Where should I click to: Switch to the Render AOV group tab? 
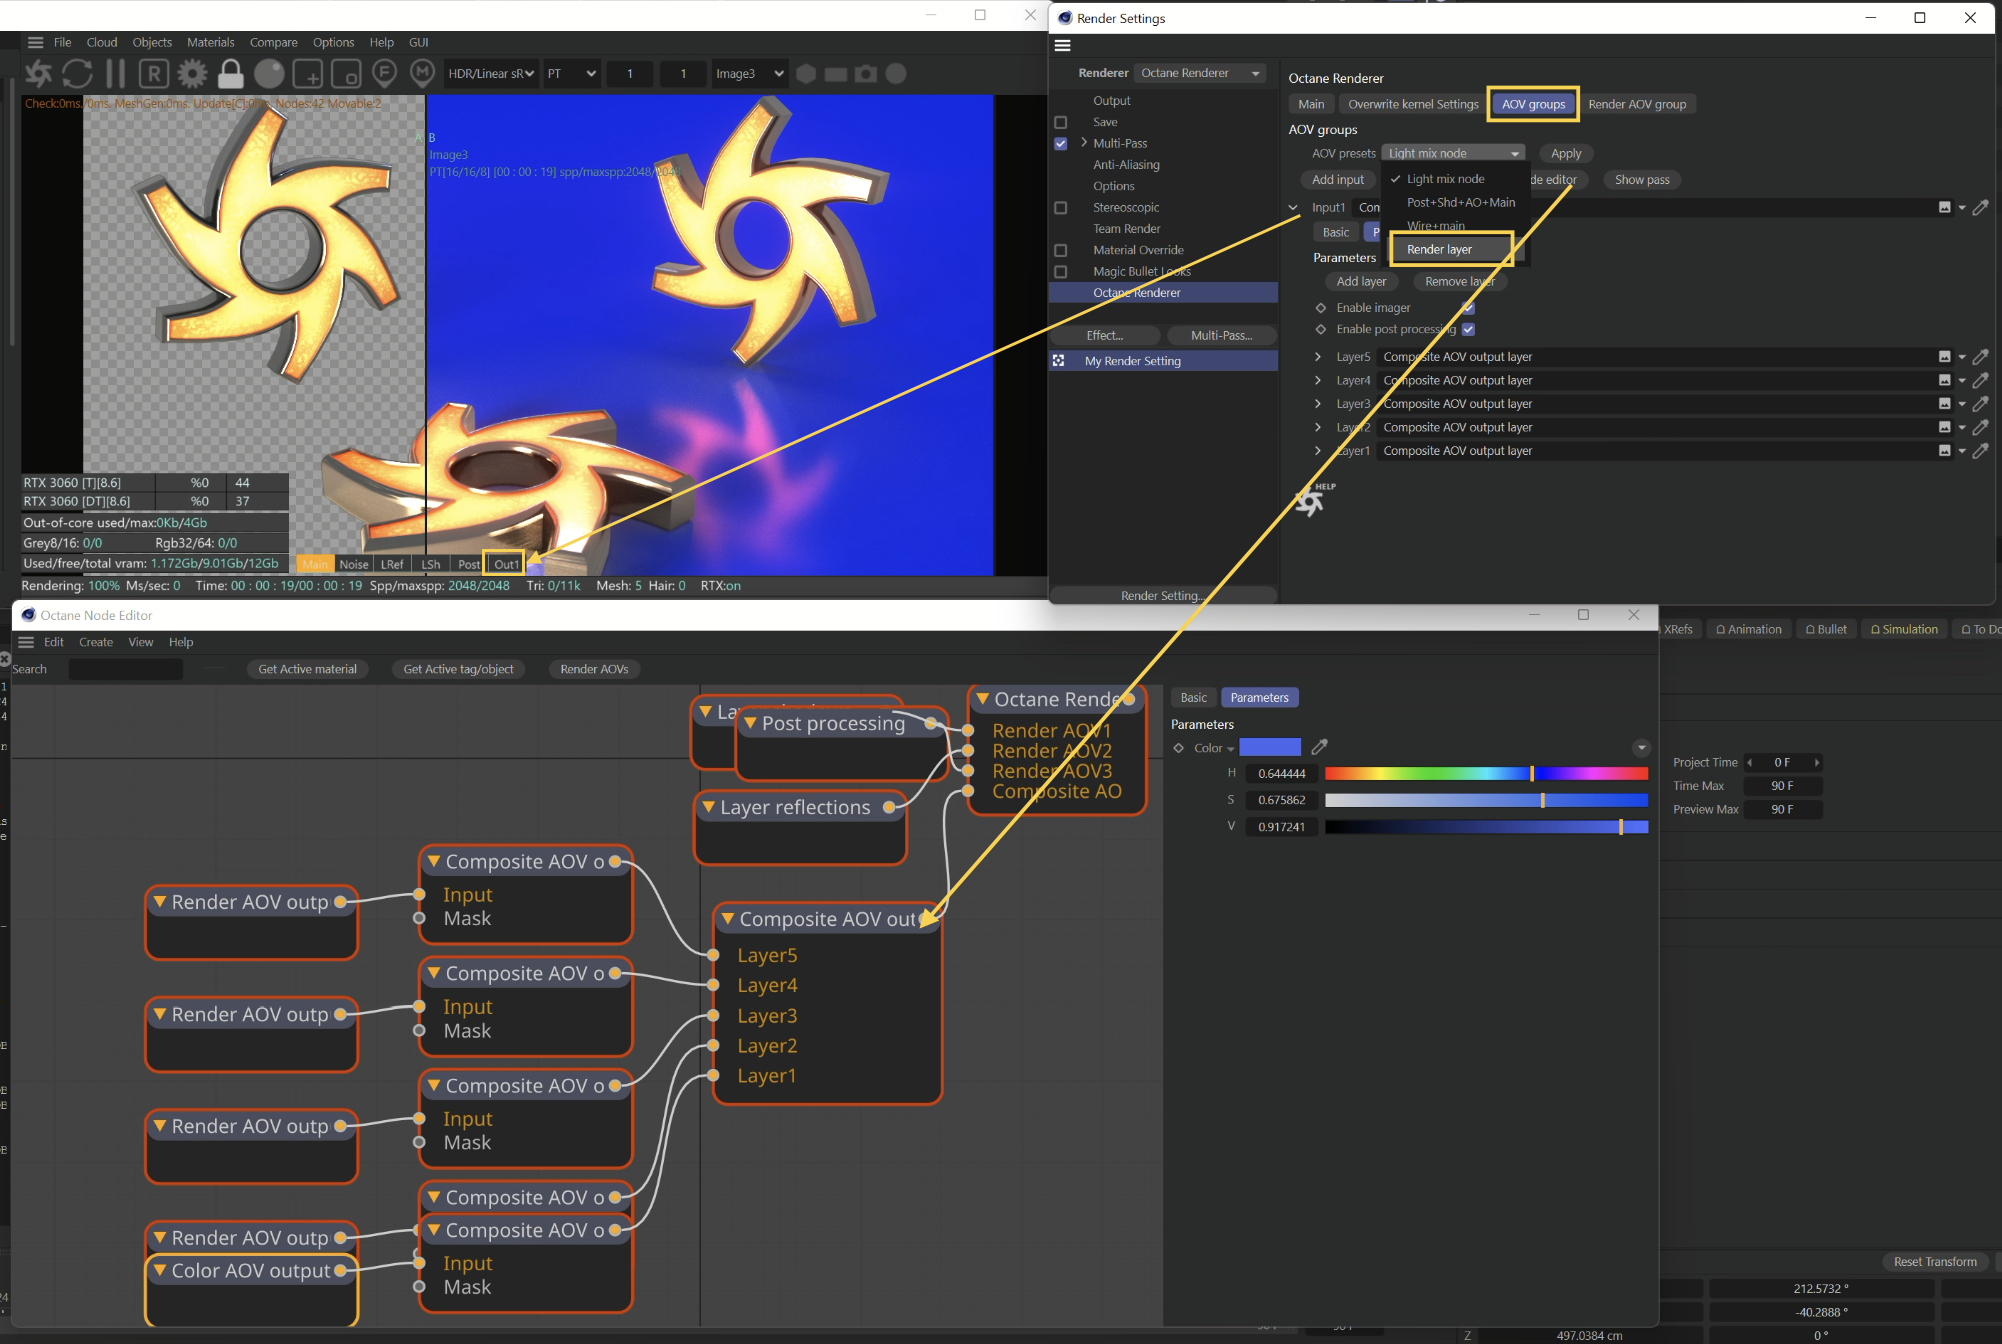coord(1636,104)
